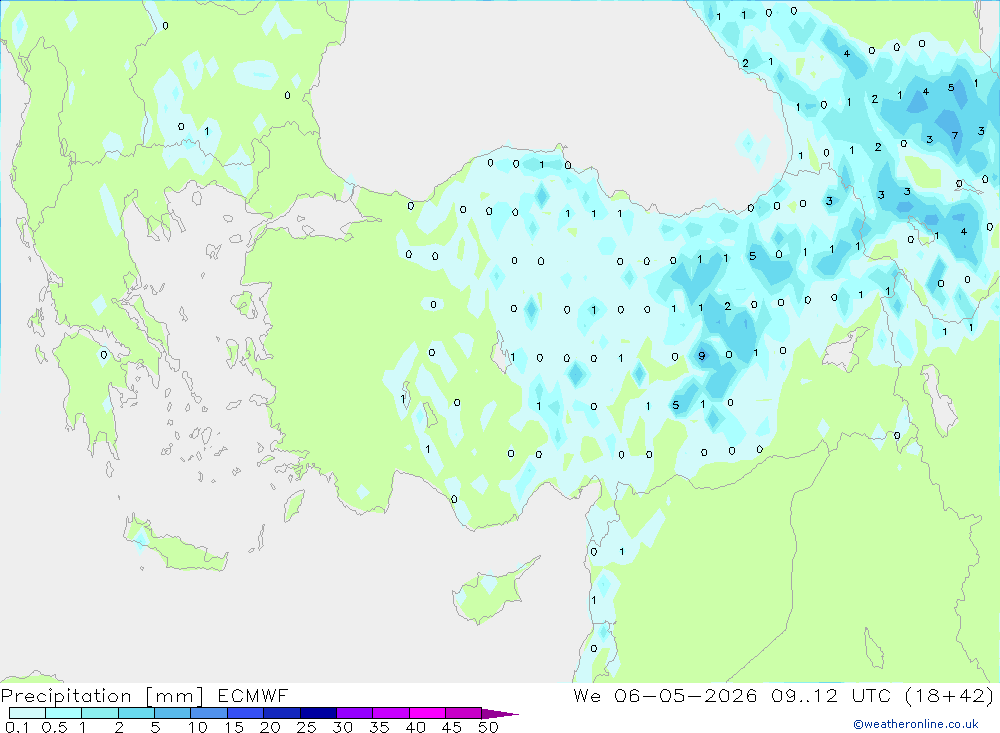Image resolution: width=1000 pixels, height=733 pixels.
Task: Click the 35–40 mm purple legend swatch
Action: [x=391, y=713]
